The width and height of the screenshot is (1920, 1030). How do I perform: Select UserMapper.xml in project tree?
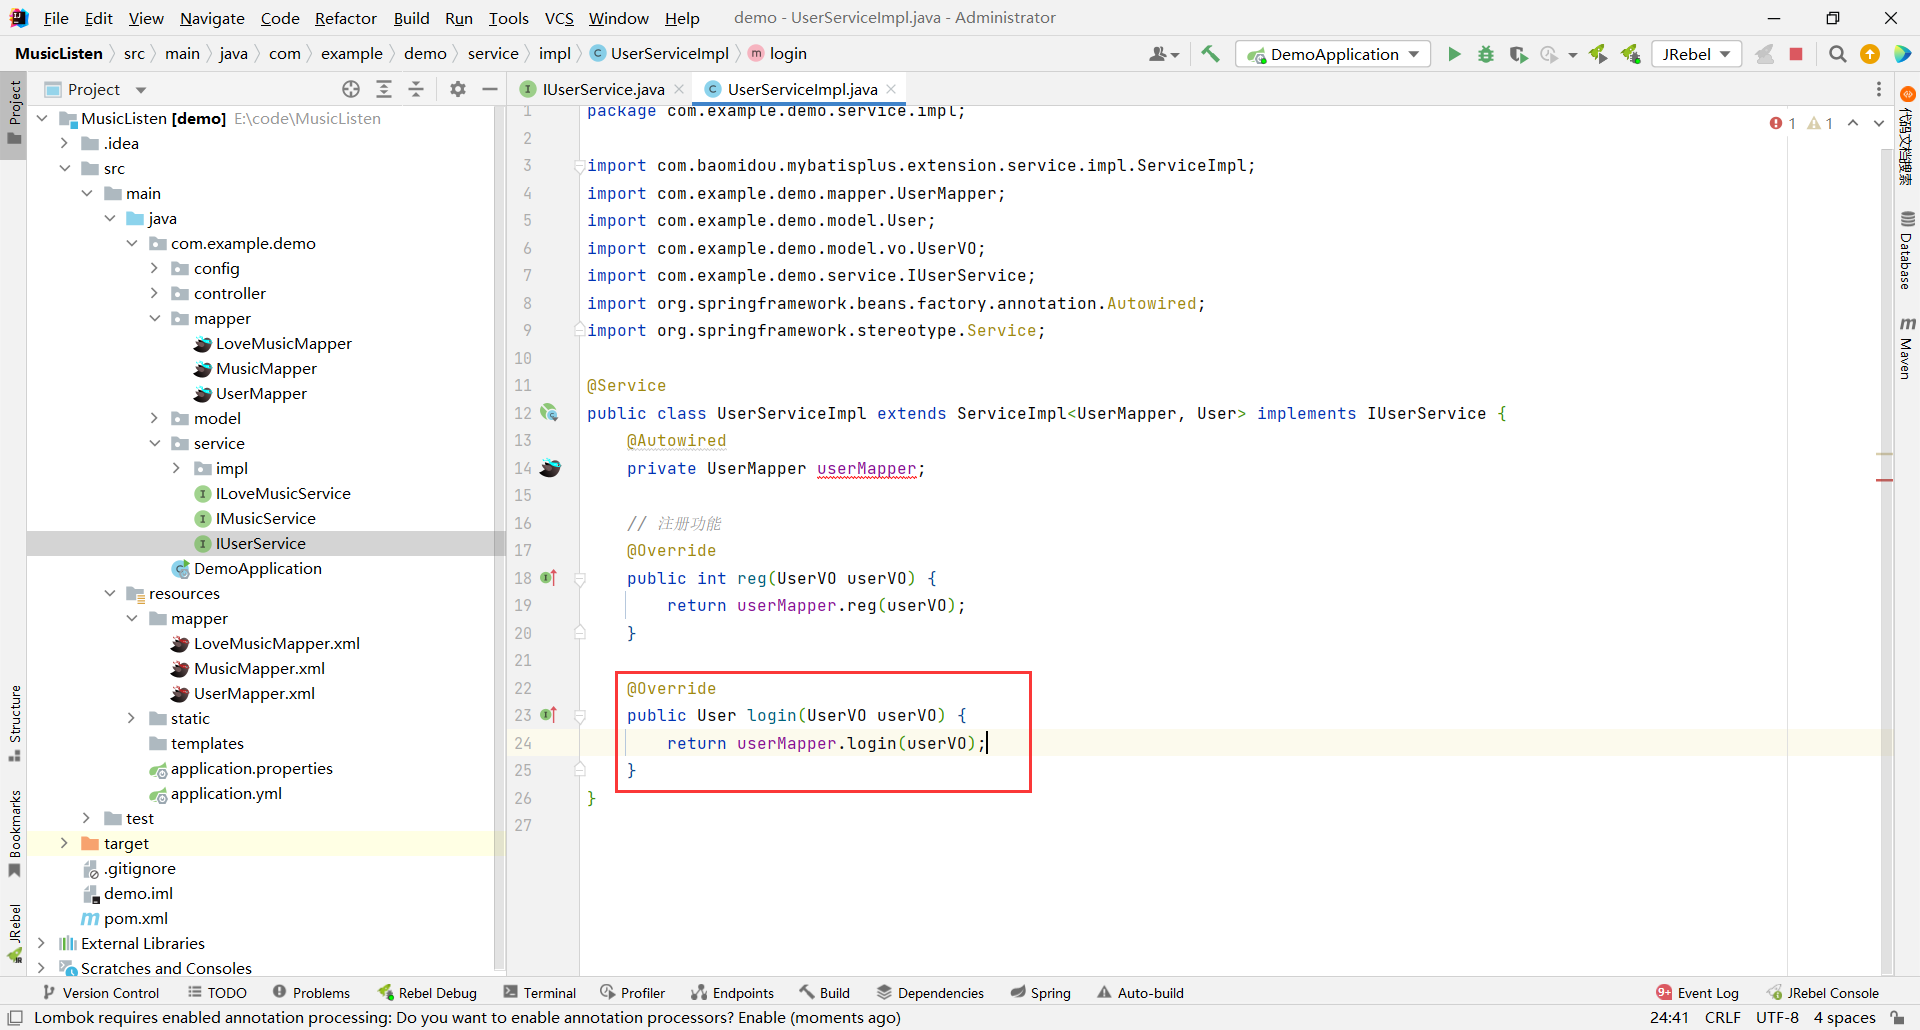254,693
